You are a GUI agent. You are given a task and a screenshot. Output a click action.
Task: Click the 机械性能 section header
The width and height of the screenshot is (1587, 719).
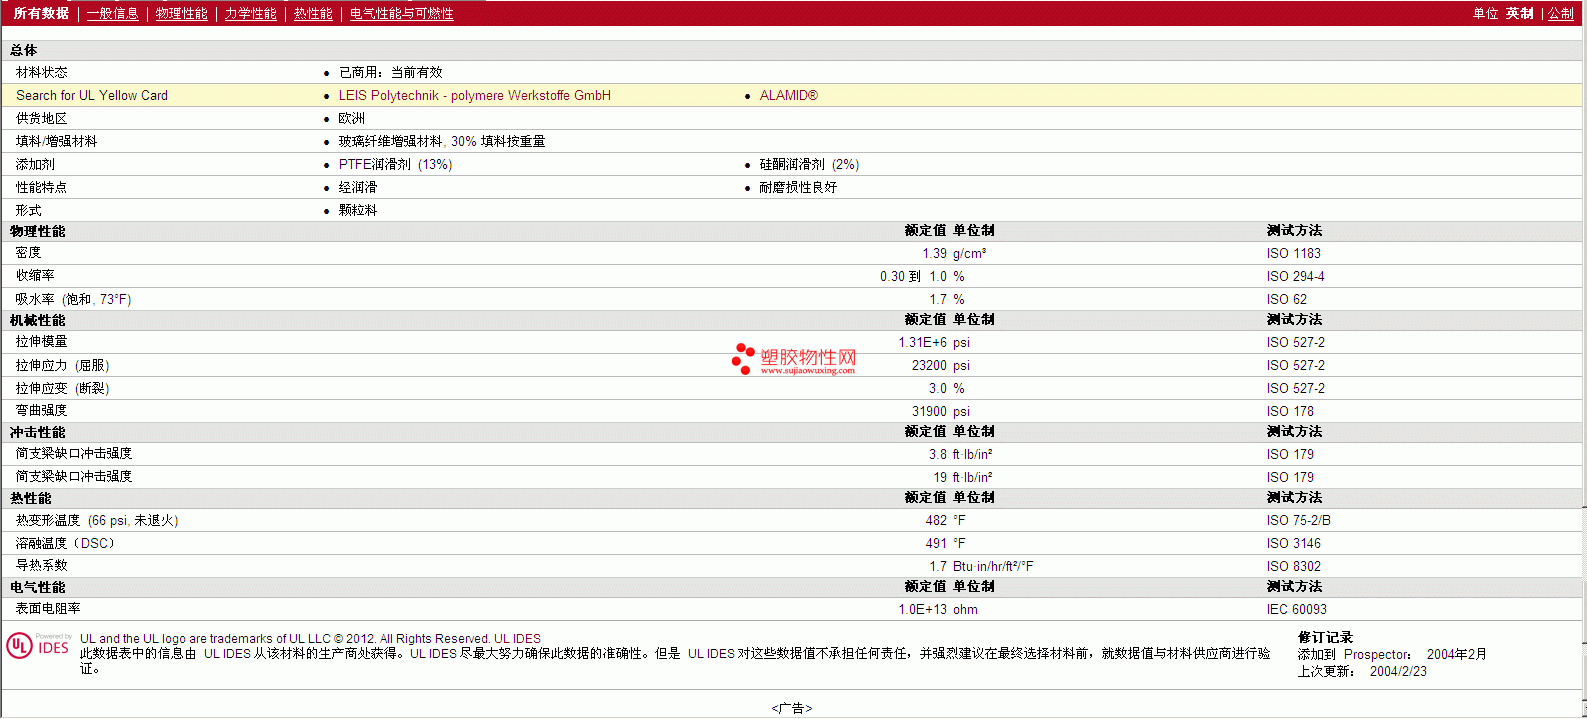38,320
